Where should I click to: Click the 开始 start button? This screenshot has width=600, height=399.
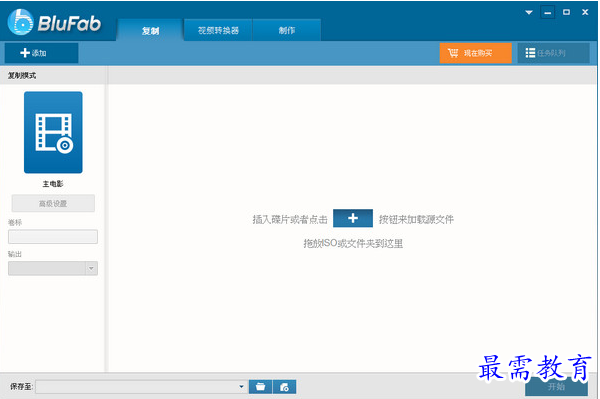coord(556,386)
